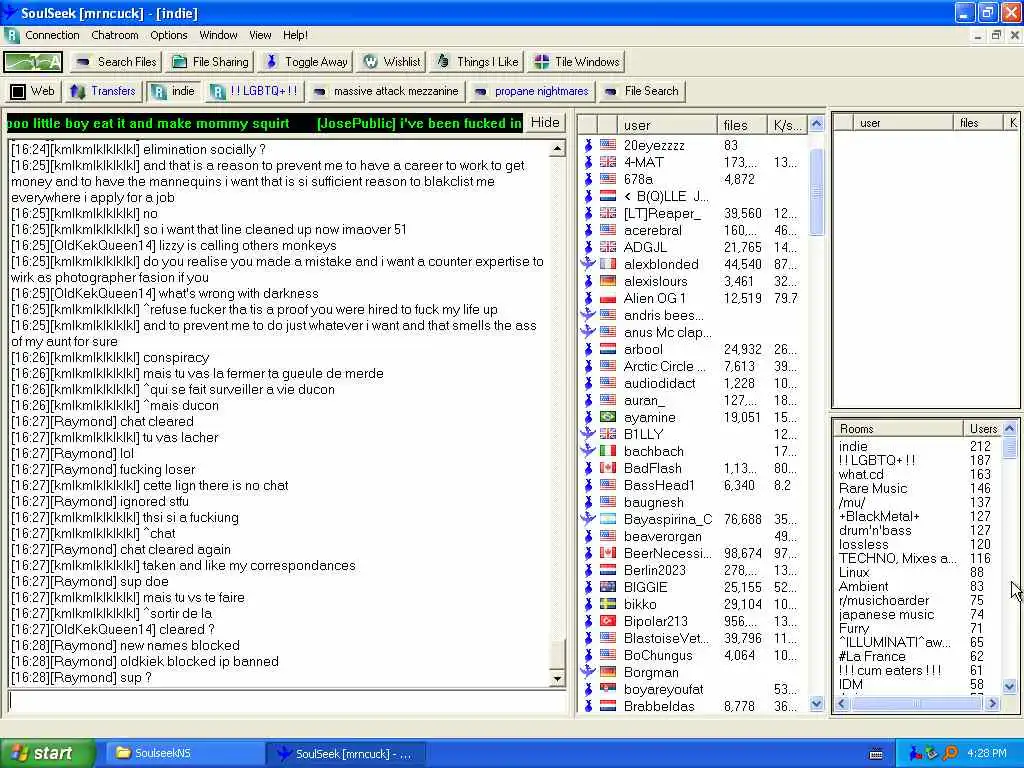Switch to the Web tab
Viewport: 1024px width, 768px height.
point(33,91)
